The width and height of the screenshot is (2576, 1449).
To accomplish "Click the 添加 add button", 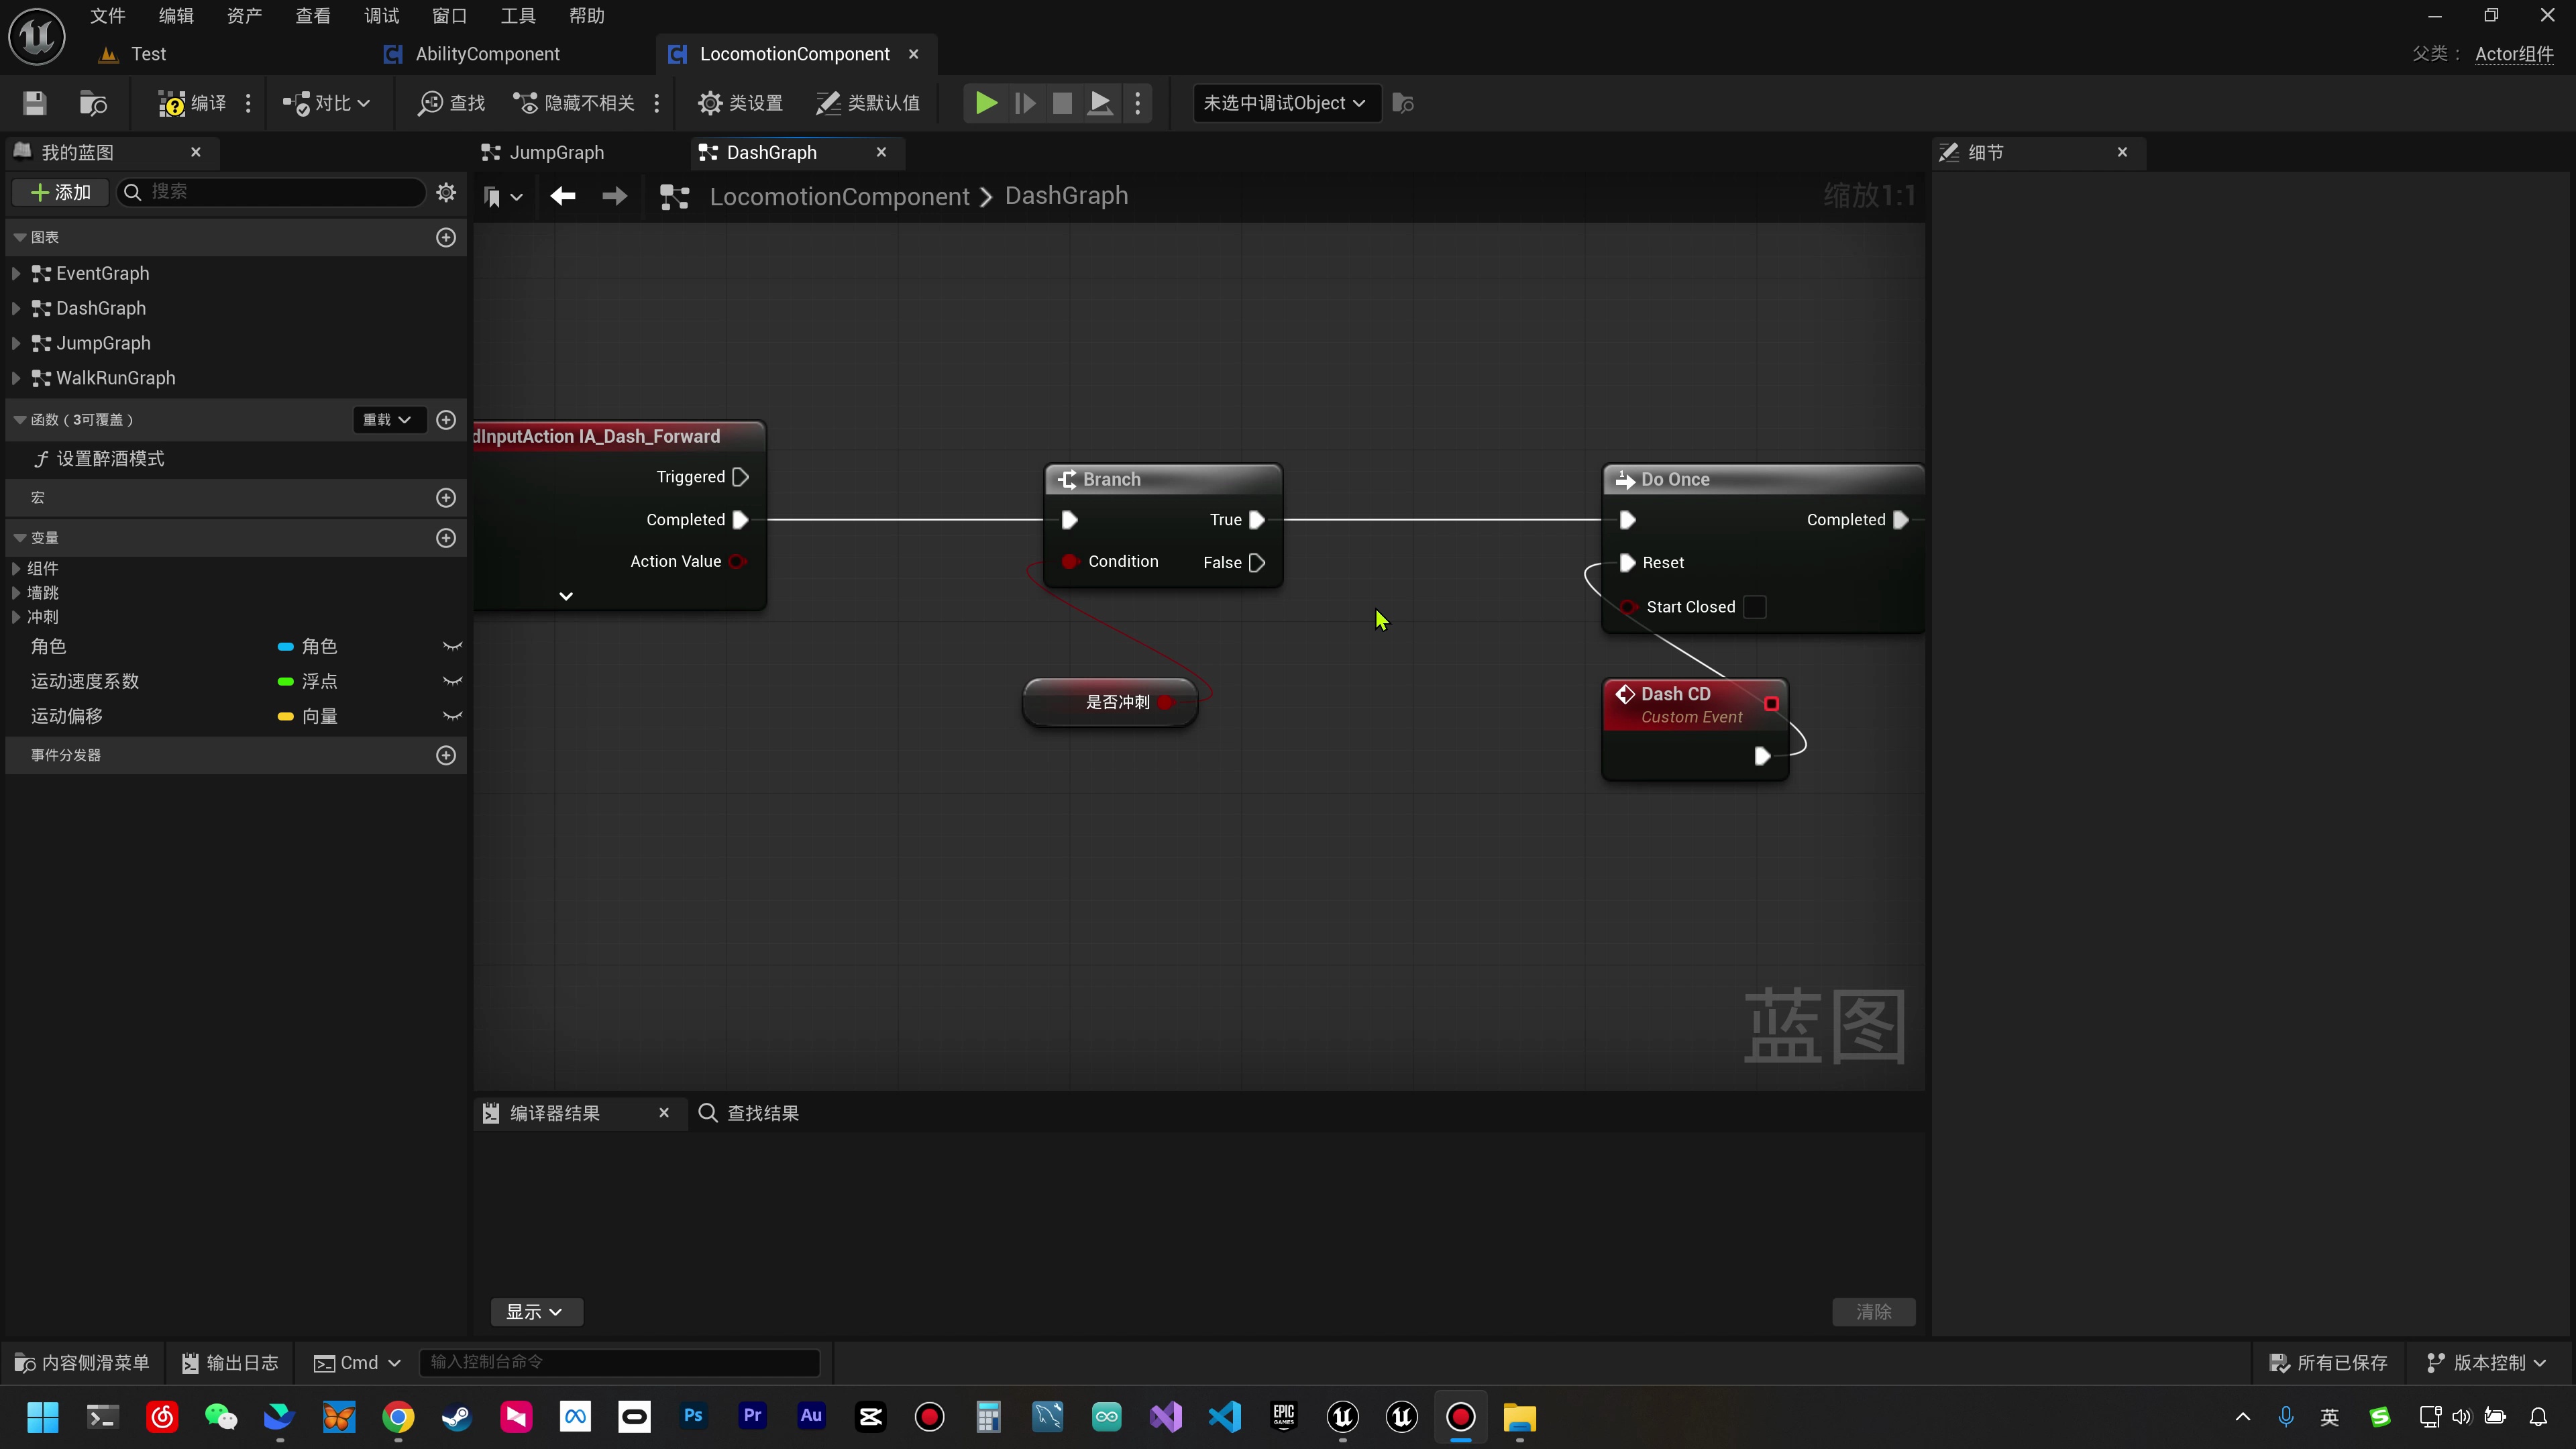I will coord(61,192).
